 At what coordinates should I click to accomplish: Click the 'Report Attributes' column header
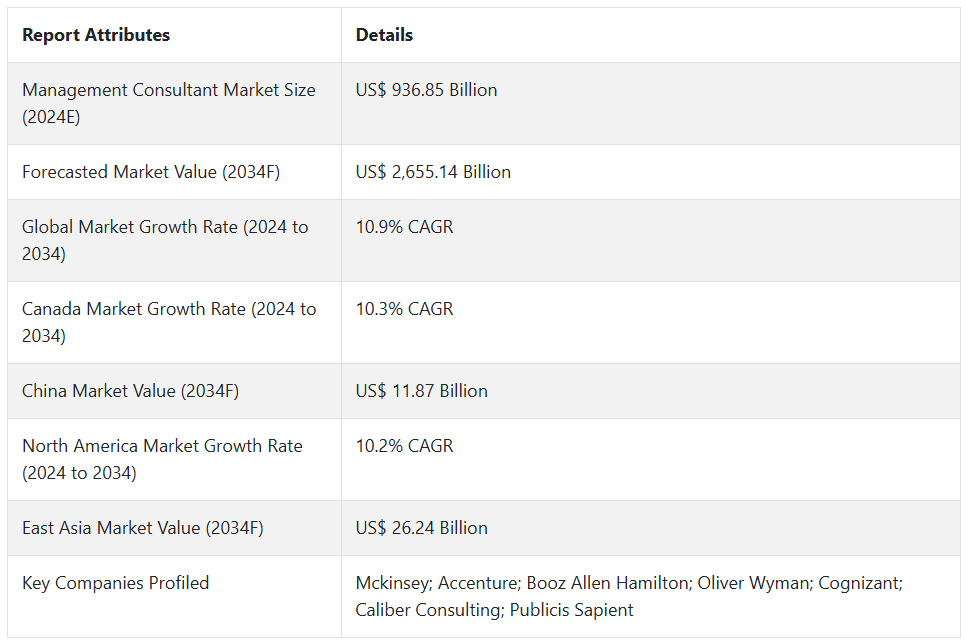point(96,35)
